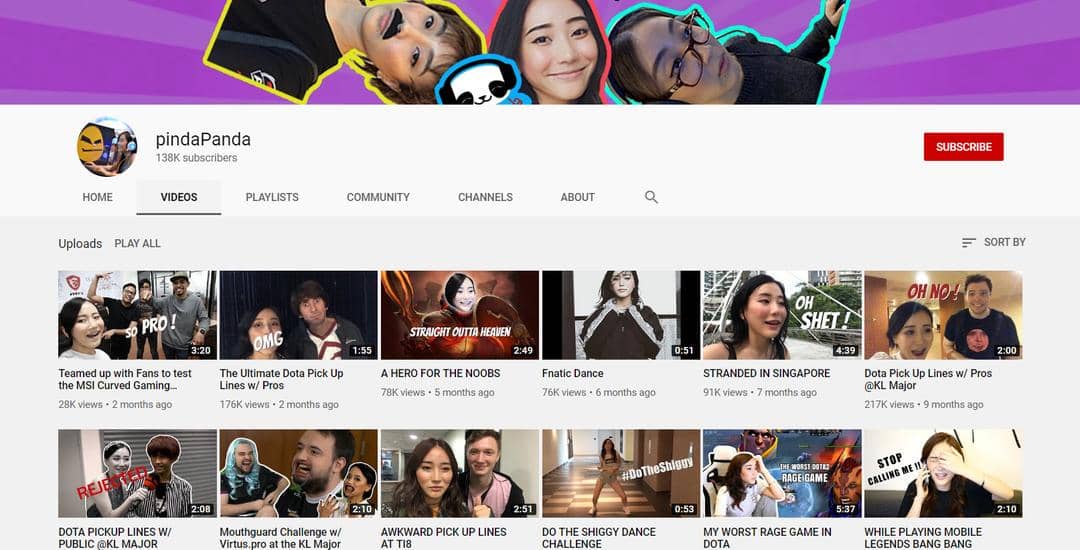Play the Stranded in Singapore video thumbnail
Viewport: 1080px width, 550px height.
click(x=782, y=315)
